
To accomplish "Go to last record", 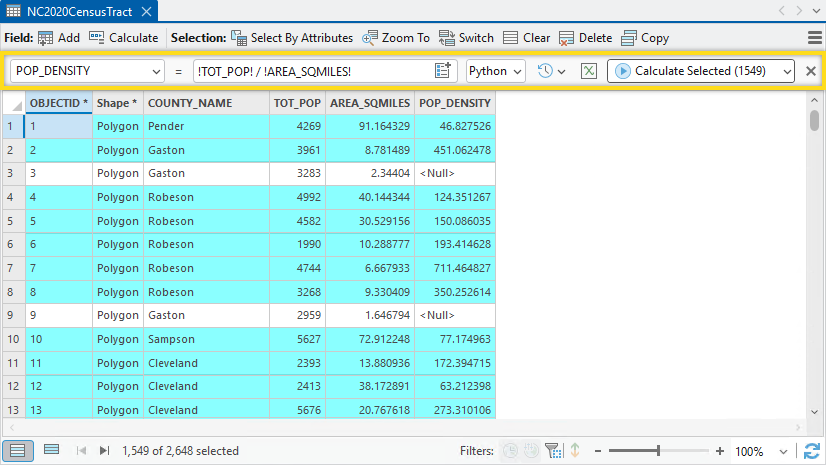I will (104, 451).
